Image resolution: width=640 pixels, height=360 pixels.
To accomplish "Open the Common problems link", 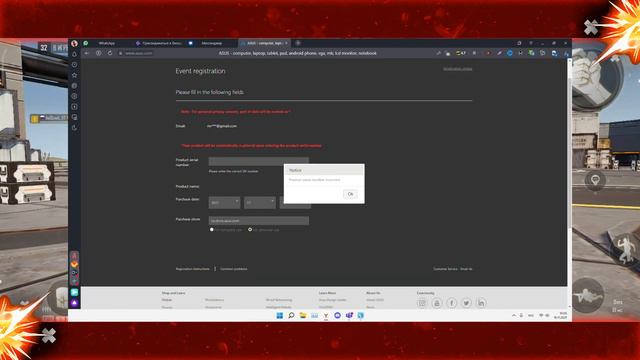I will pos(233,269).
